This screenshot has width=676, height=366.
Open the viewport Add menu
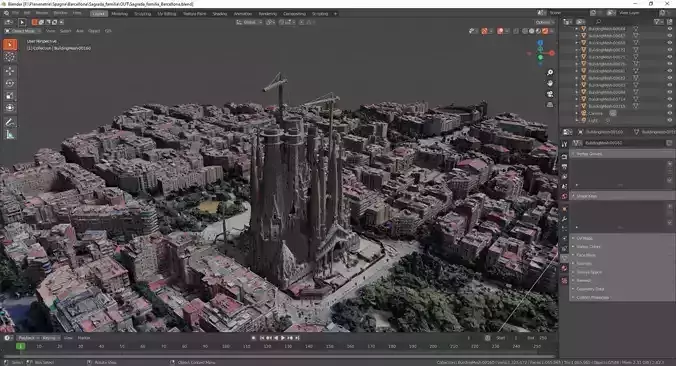(80, 31)
